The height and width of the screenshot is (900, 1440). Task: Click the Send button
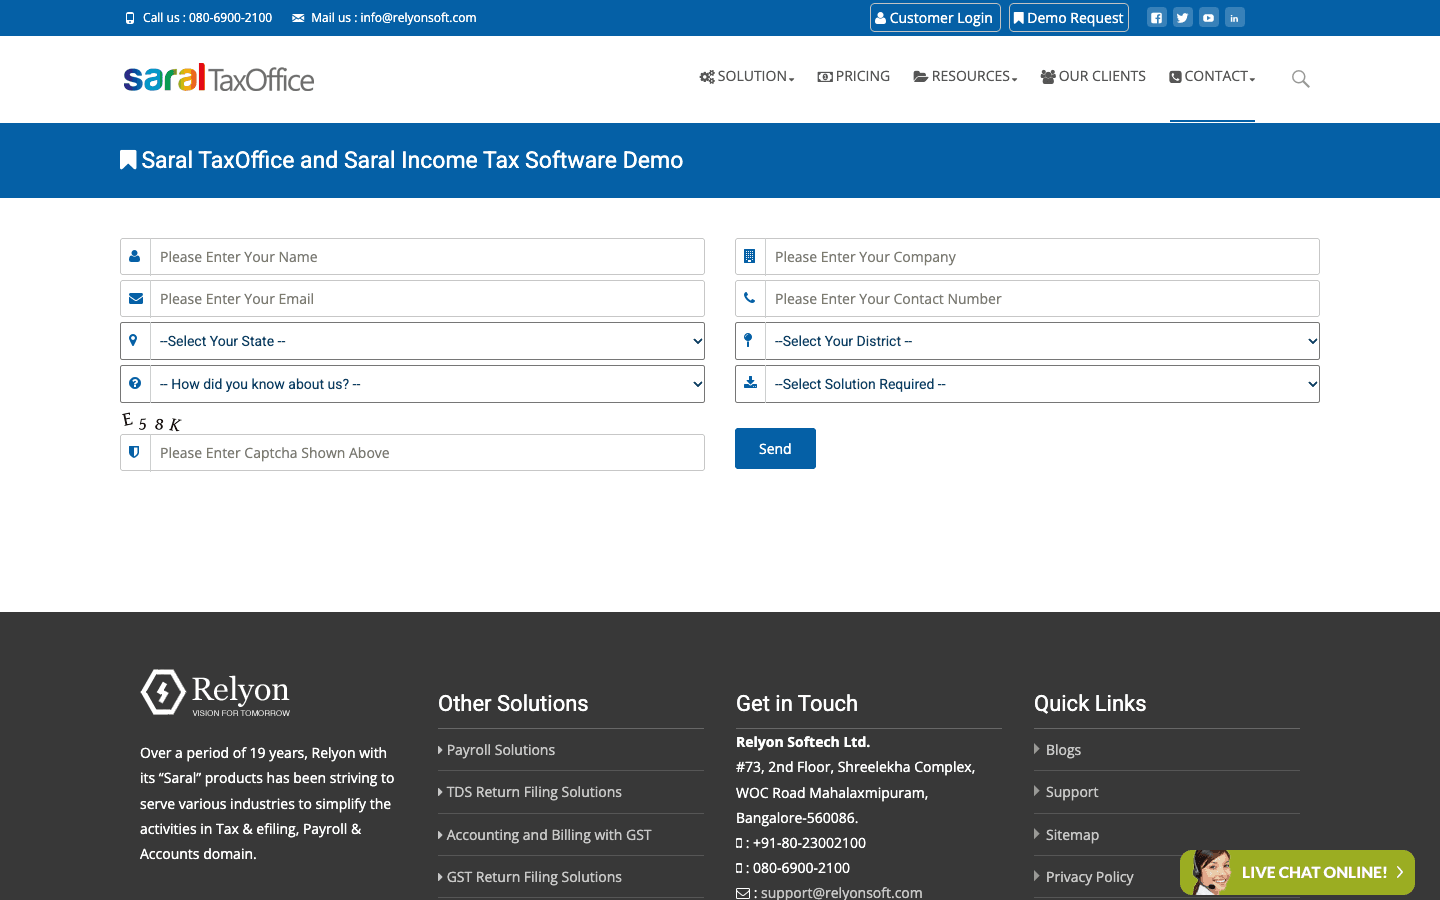[775, 449]
